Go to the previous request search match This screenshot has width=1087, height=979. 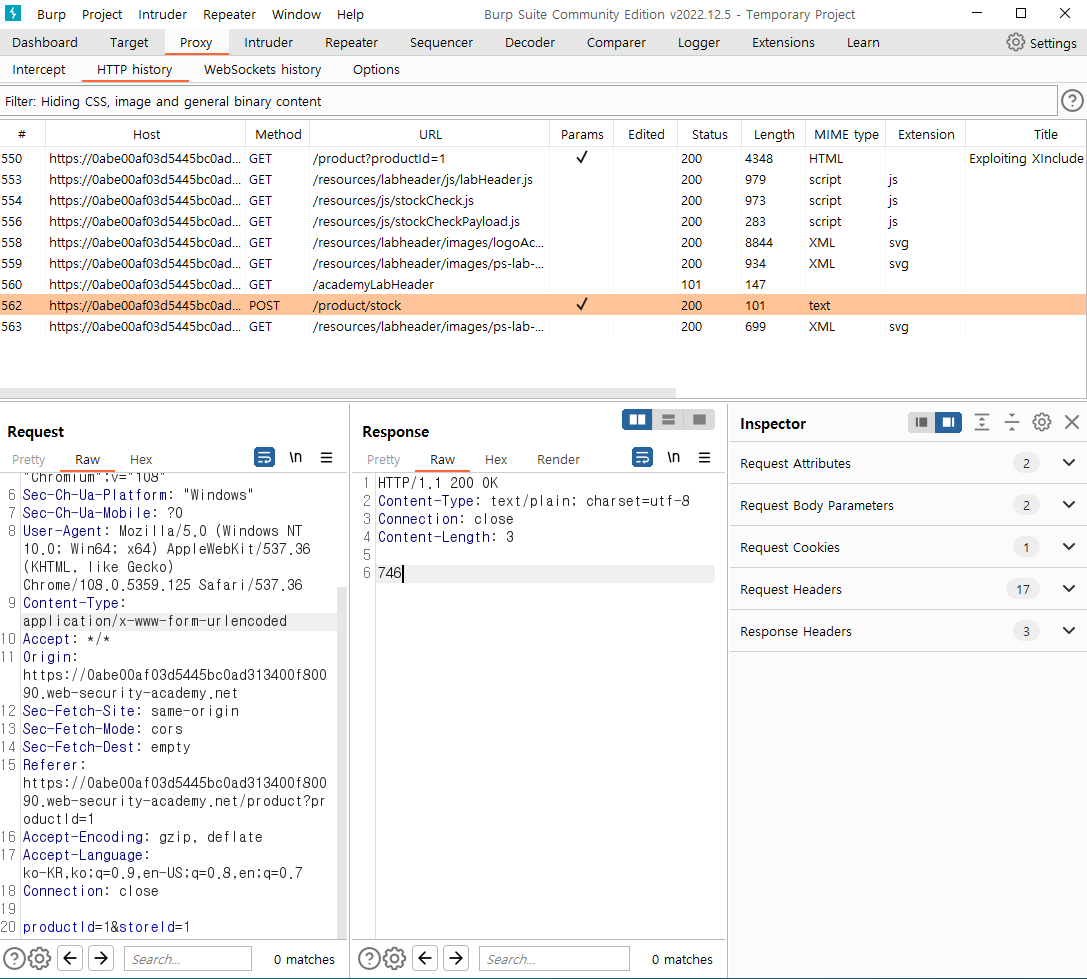(x=70, y=958)
